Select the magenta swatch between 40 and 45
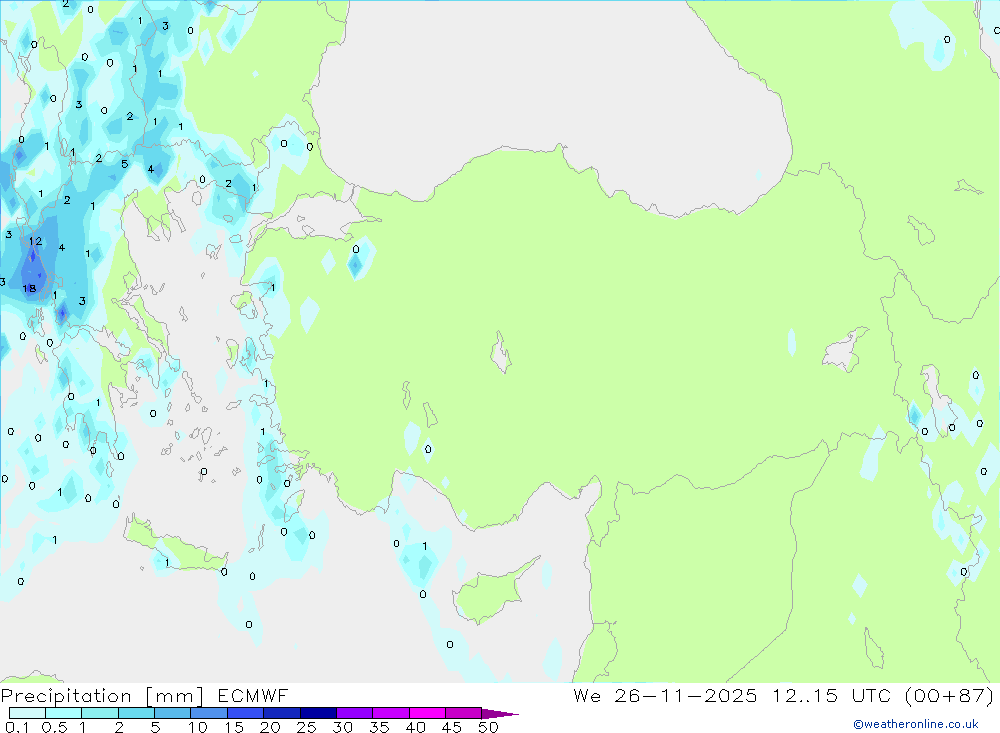The height and width of the screenshot is (733, 1000). click(x=427, y=713)
